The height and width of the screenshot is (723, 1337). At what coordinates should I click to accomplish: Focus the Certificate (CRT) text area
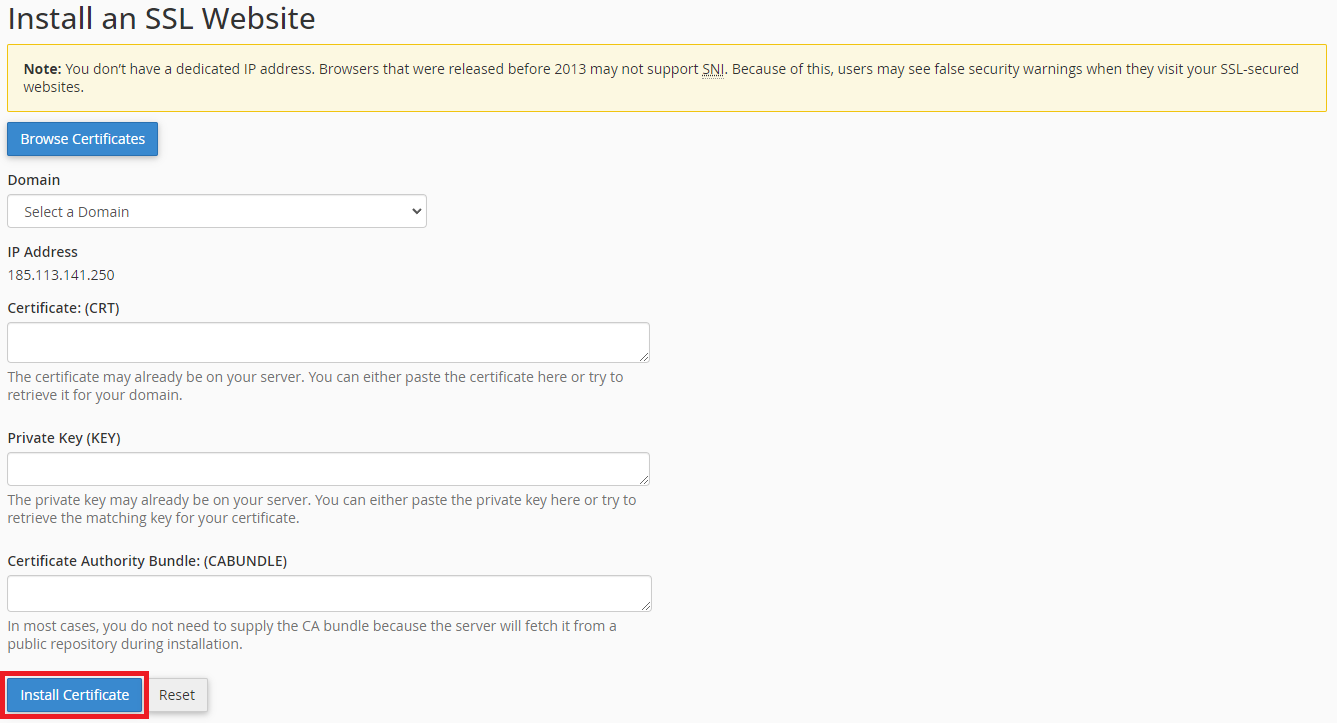[x=328, y=342]
